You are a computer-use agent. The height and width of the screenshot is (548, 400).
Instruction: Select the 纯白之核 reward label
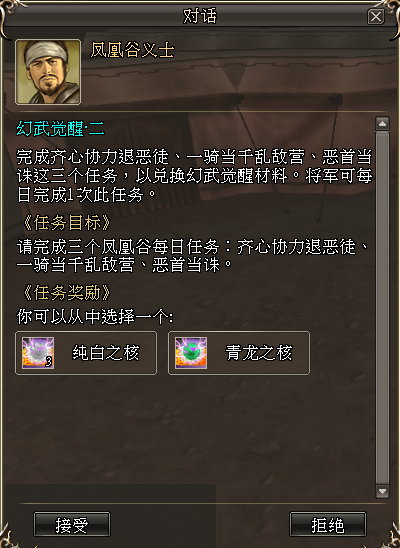pos(106,353)
